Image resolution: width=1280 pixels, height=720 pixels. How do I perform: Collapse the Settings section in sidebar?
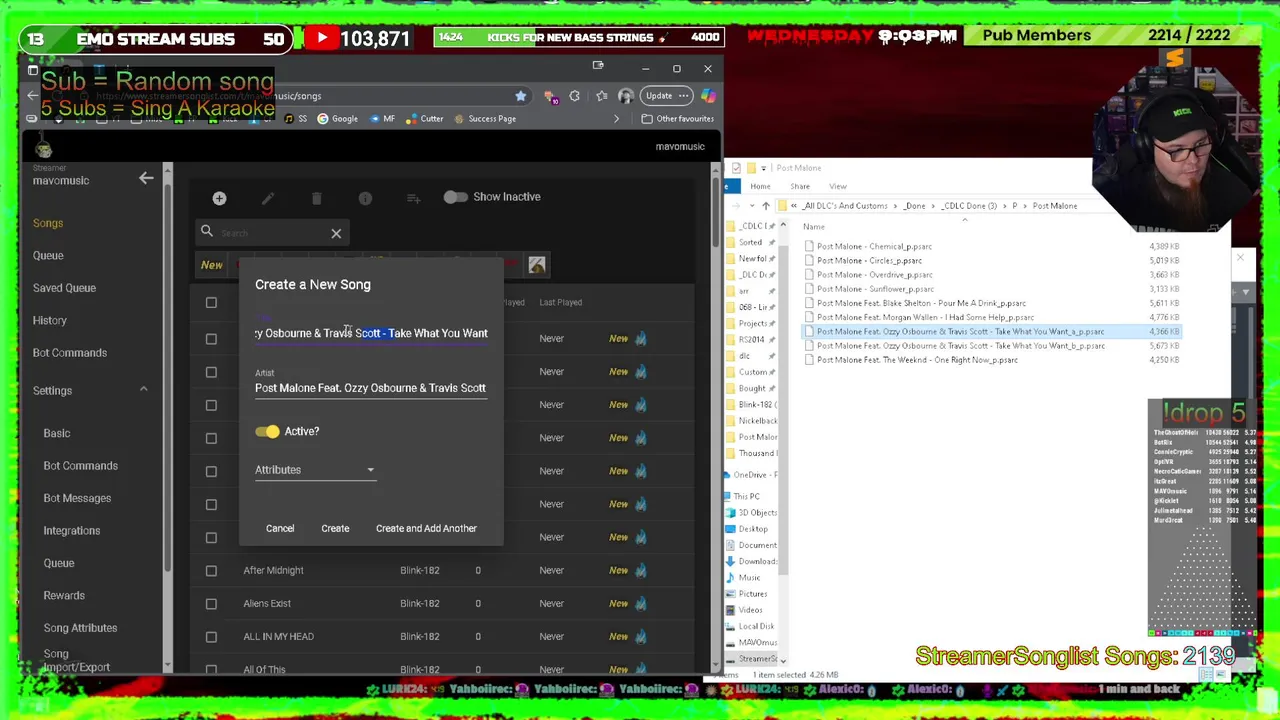(143, 390)
